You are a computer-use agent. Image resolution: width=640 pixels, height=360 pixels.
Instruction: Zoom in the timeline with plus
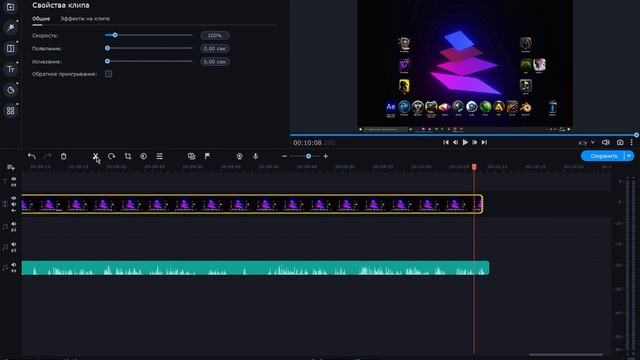(x=325, y=156)
